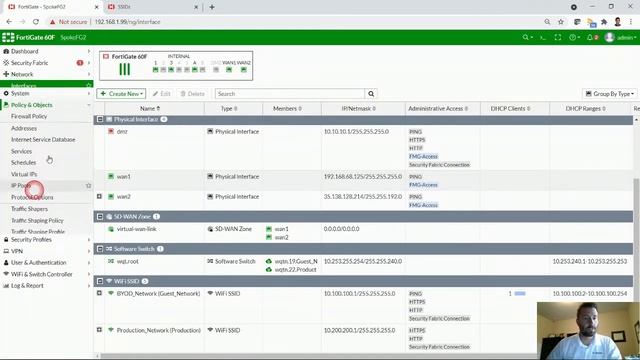Screen dimensions: 640x360
Task: Open Addresses page
Action: (24, 128)
